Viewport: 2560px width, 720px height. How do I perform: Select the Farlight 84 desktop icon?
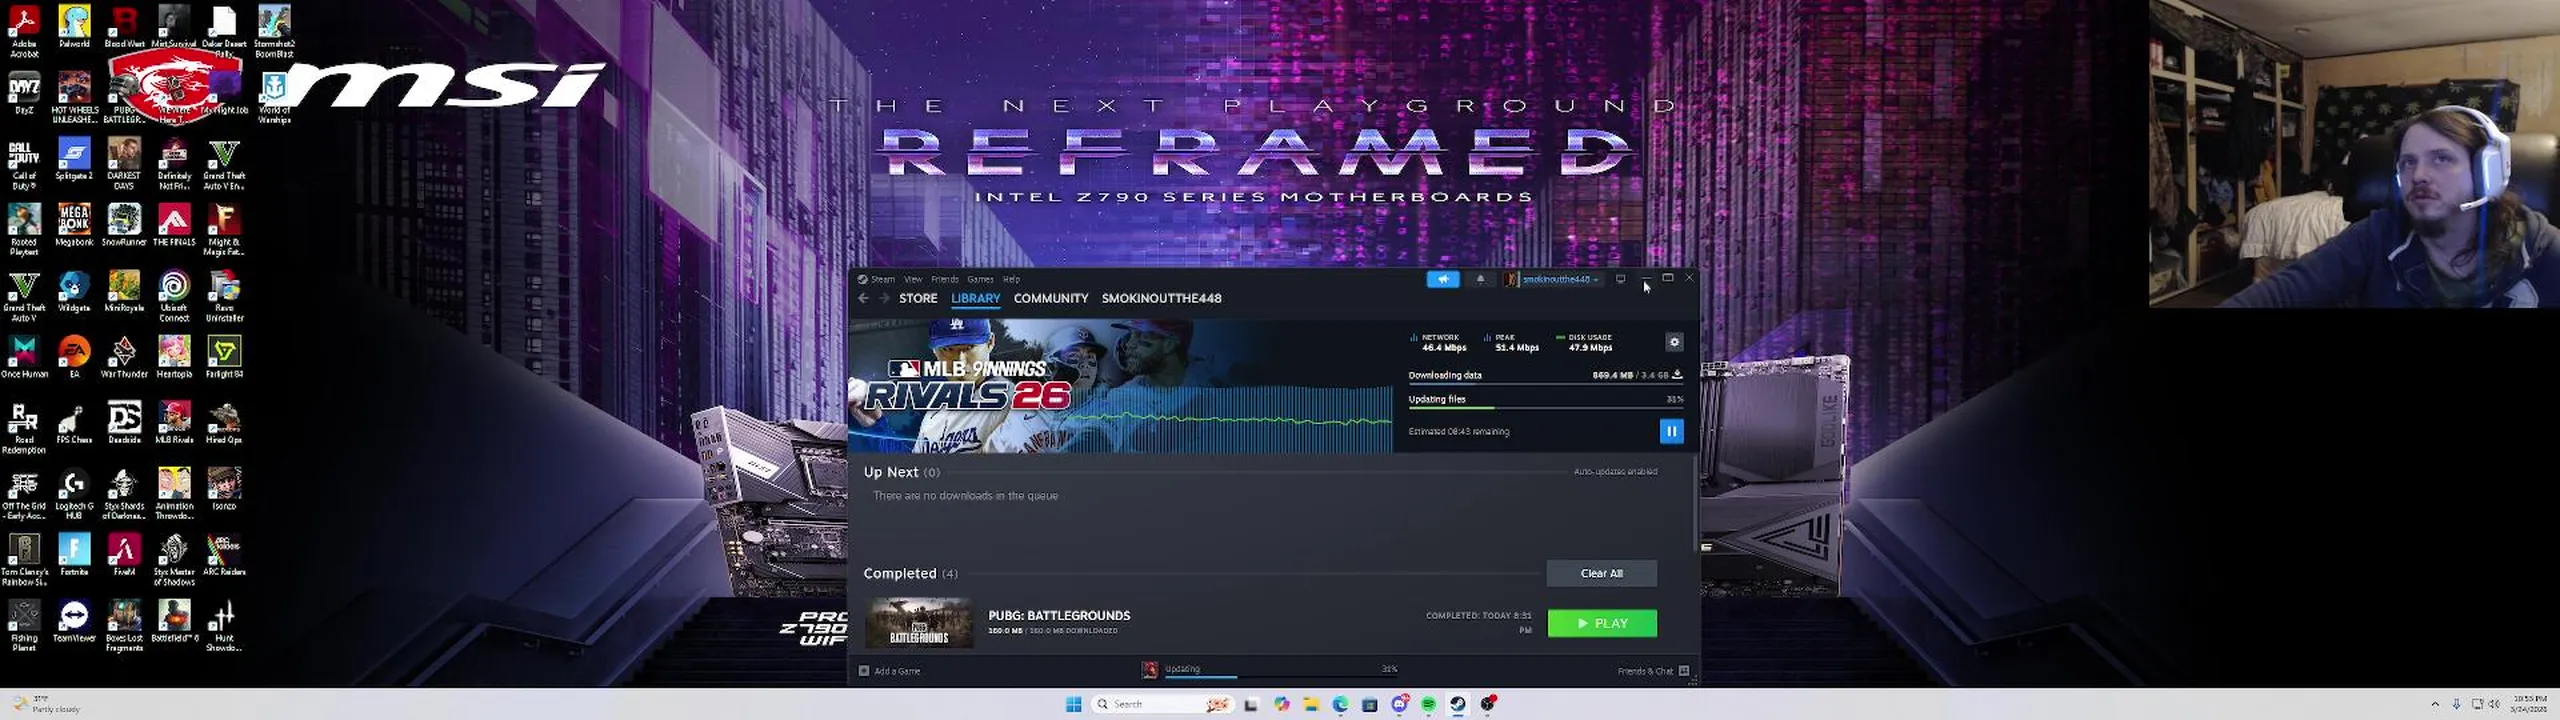click(224, 357)
